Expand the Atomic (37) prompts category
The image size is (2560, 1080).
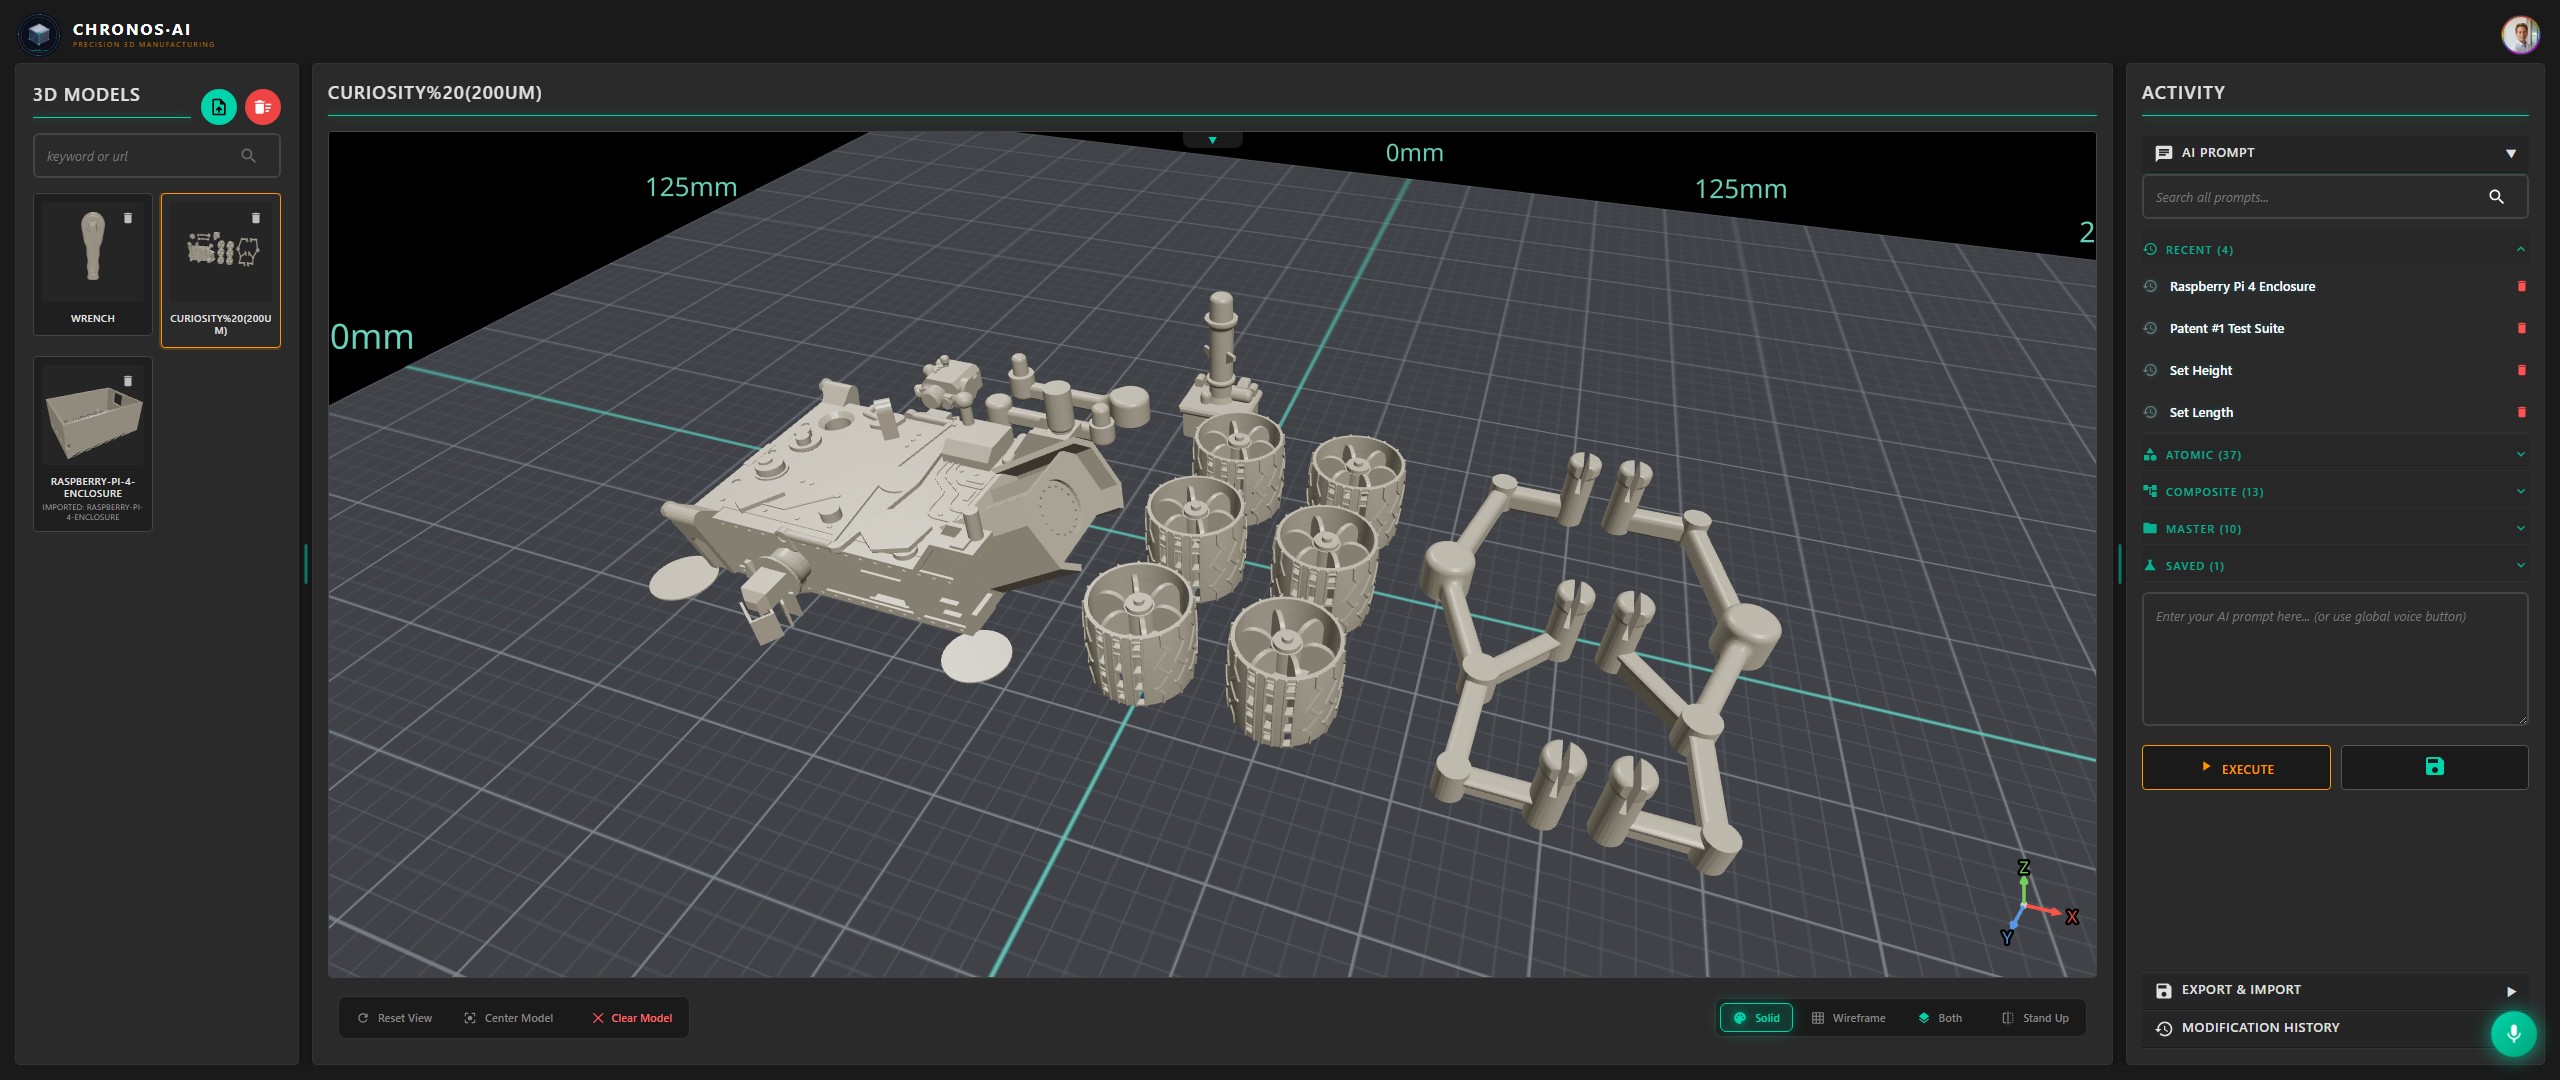pyautogui.click(x=2520, y=455)
